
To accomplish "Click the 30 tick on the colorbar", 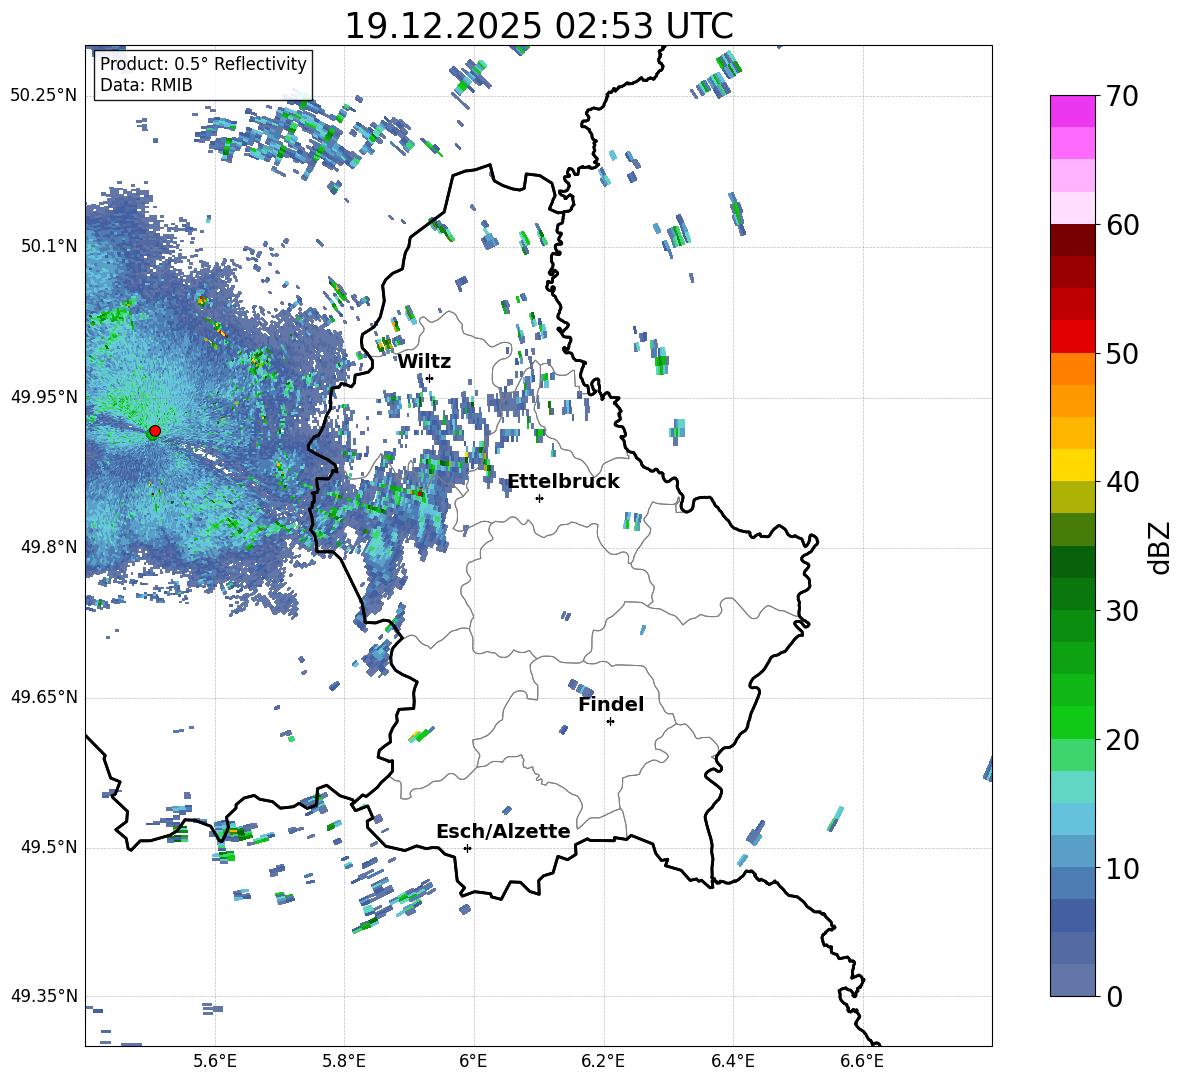I will pyautogui.click(x=1122, y=611).
